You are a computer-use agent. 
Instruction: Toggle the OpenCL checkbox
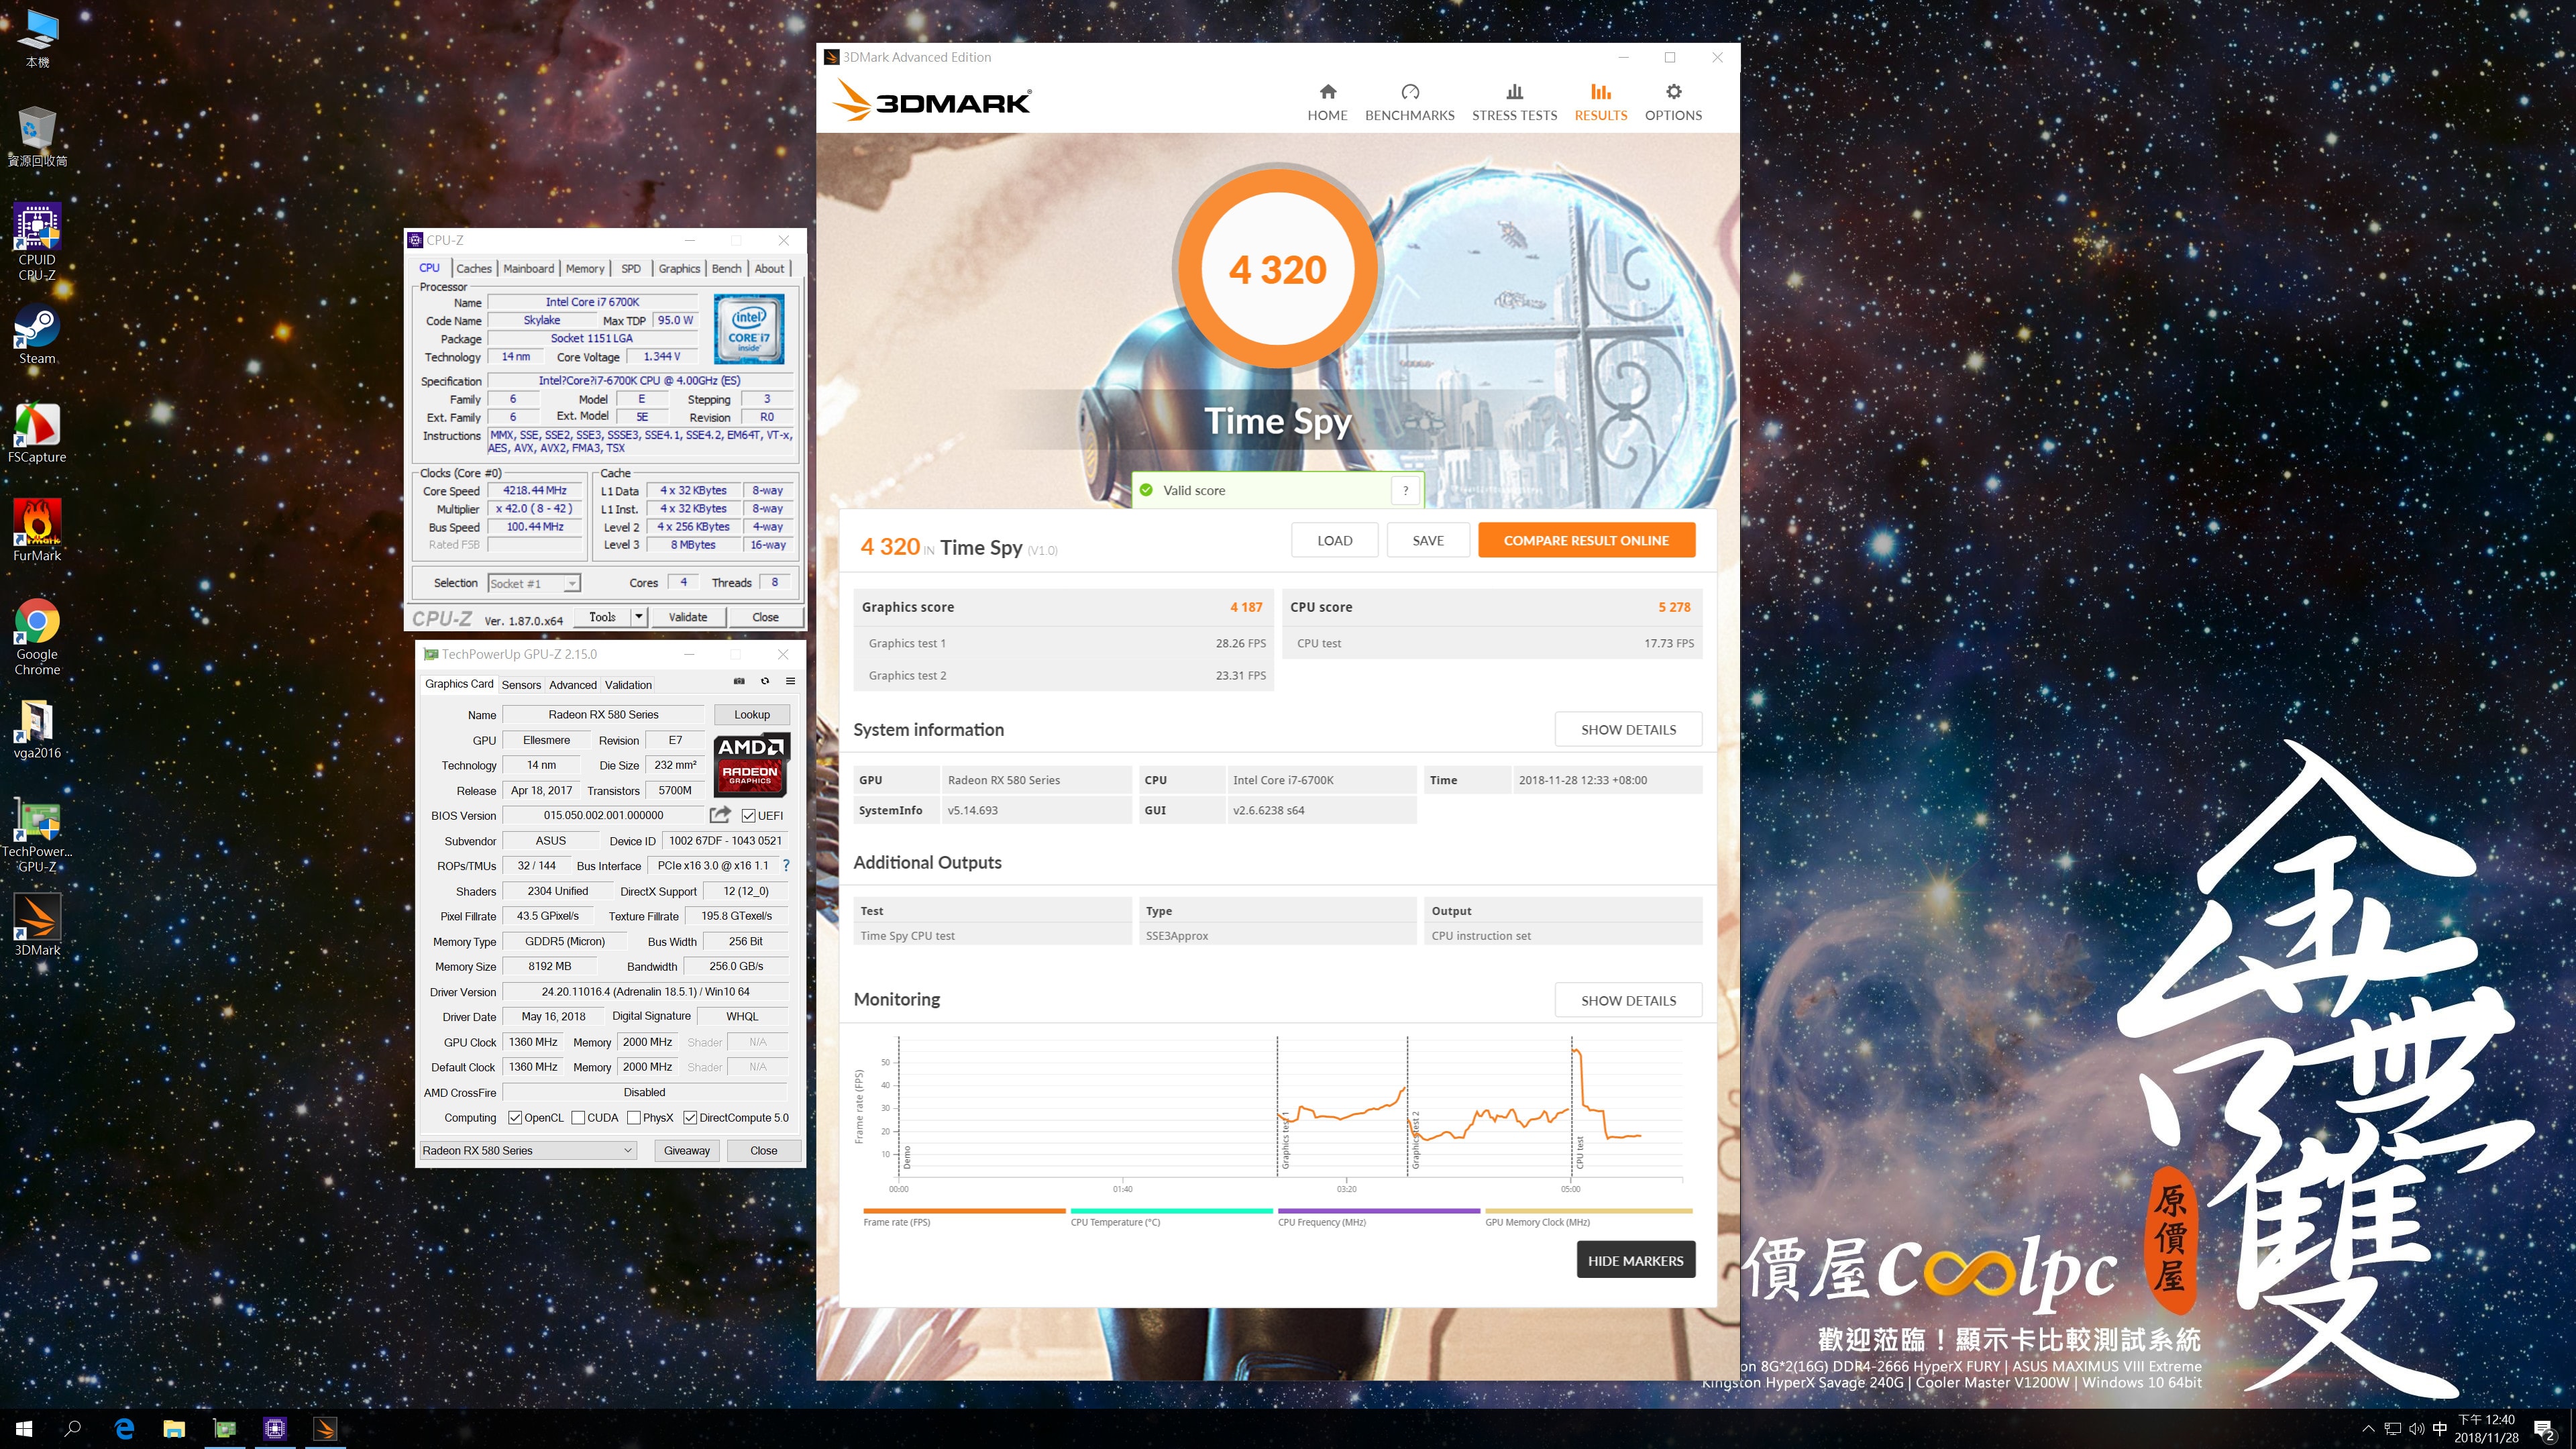click(x=515, y=1118)
